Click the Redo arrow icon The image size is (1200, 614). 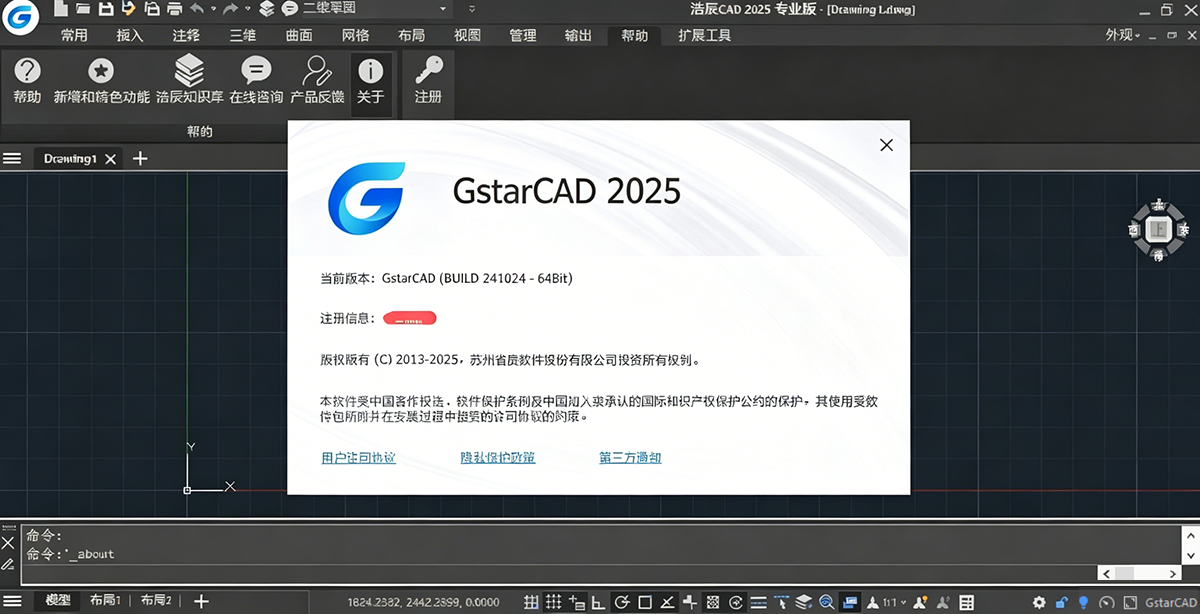[x=231, y=8]
